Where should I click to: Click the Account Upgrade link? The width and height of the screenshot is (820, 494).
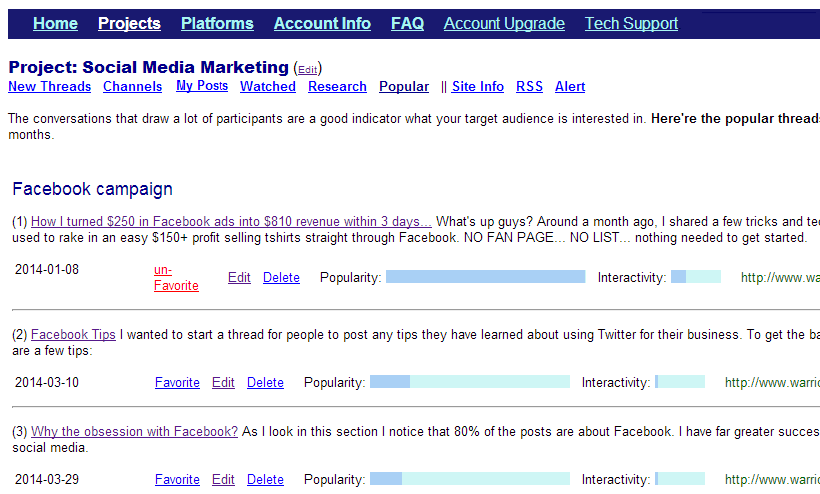[504, 24]
